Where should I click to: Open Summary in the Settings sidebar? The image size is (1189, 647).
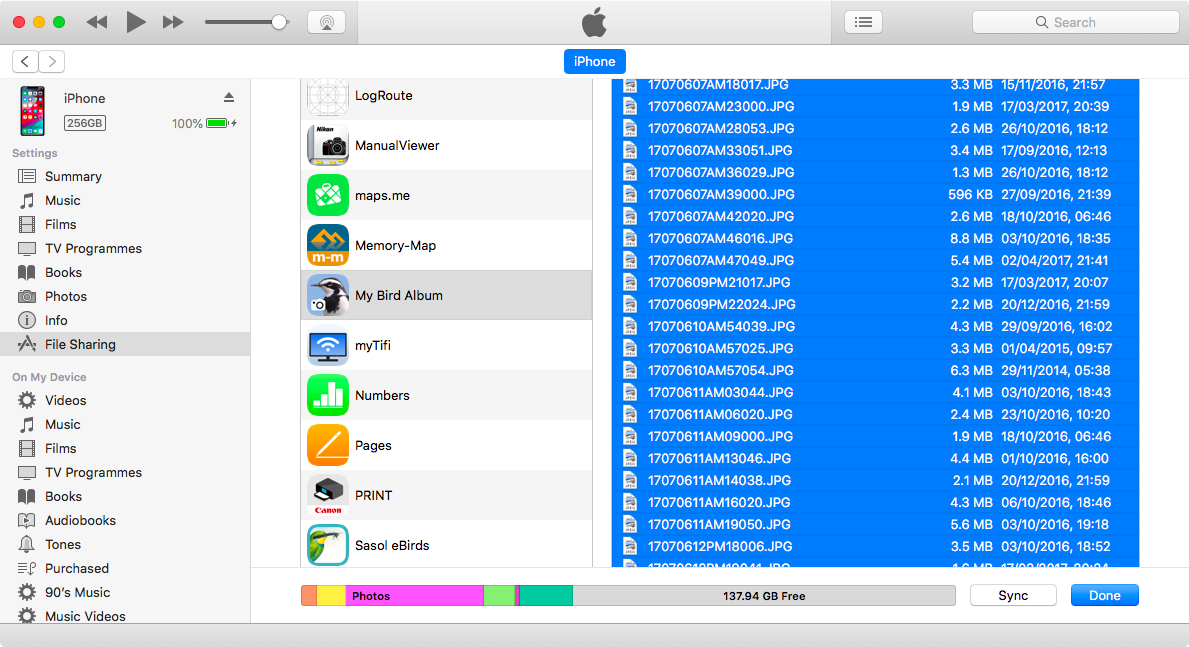coord(73,176)
